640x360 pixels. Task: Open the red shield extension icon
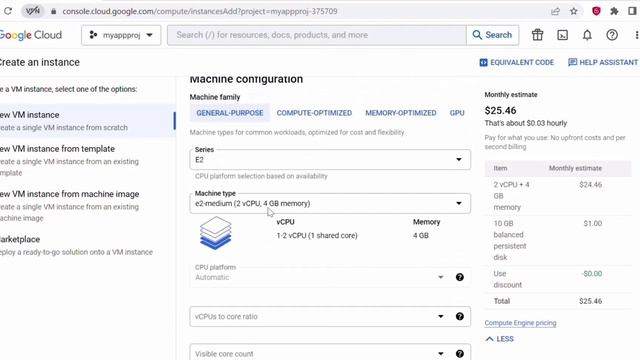(596, 11)
